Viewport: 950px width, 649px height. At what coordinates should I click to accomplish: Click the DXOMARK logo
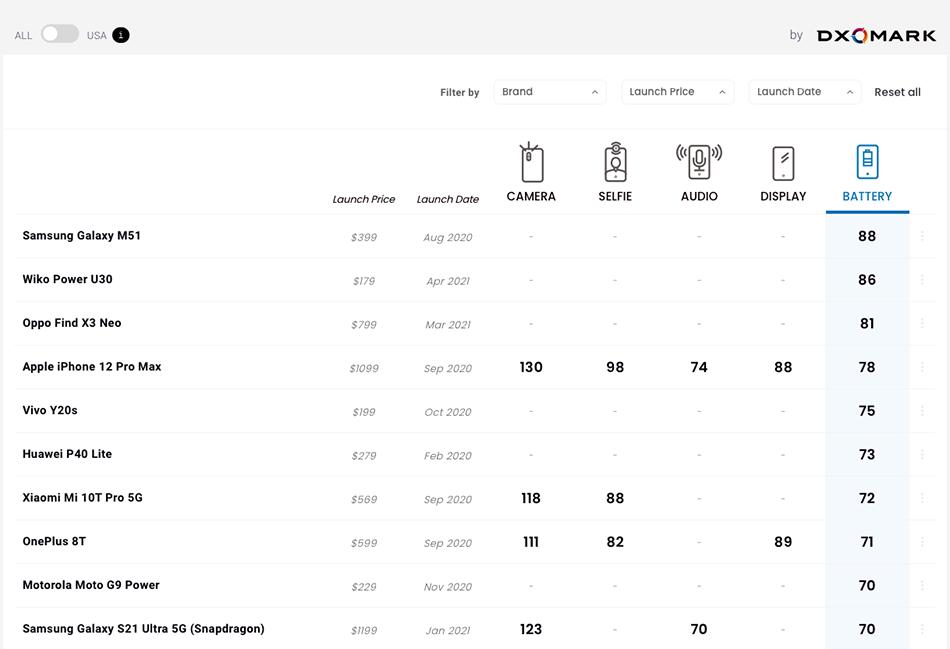pyautogui.click(x=876, y=36)
